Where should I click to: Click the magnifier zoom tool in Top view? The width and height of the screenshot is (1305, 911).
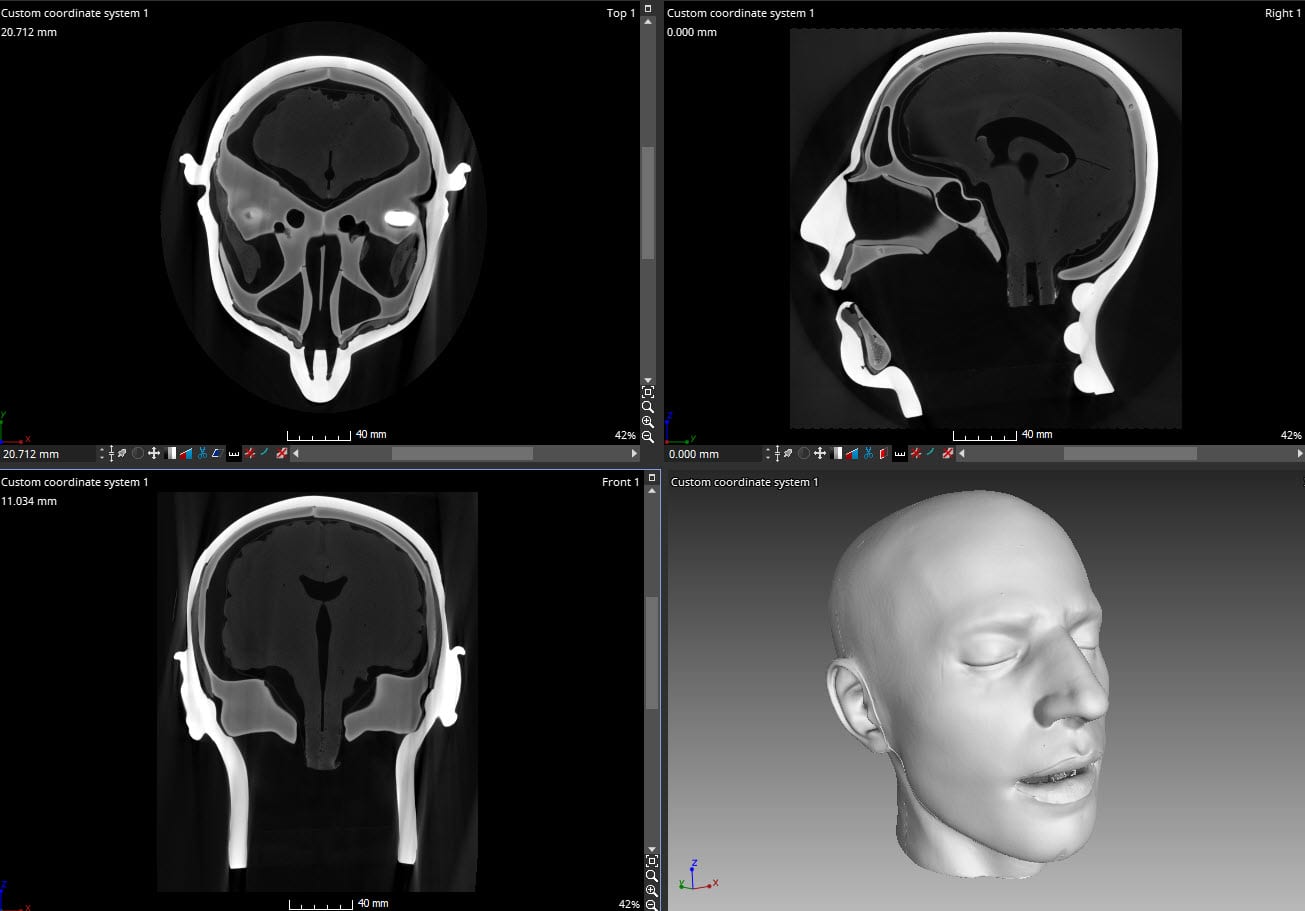(648, 407)
